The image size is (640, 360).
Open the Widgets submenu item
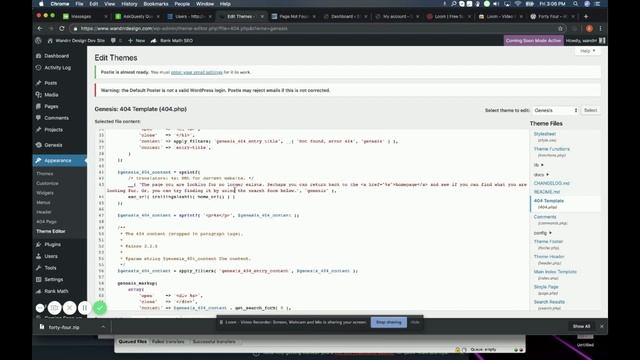[x=45, y=193]
